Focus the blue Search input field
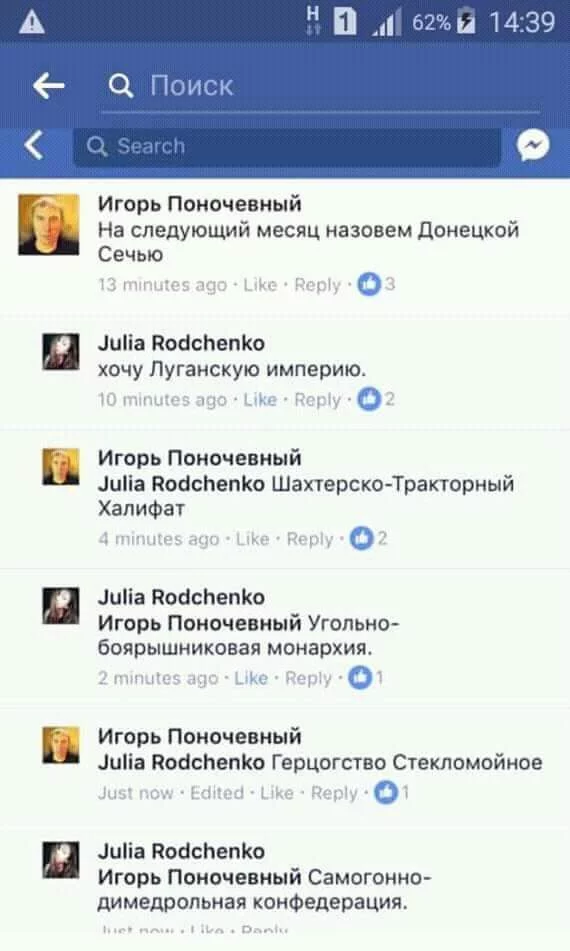The height and width of the screenshot is (951, 570). click(x=287, y=146)
